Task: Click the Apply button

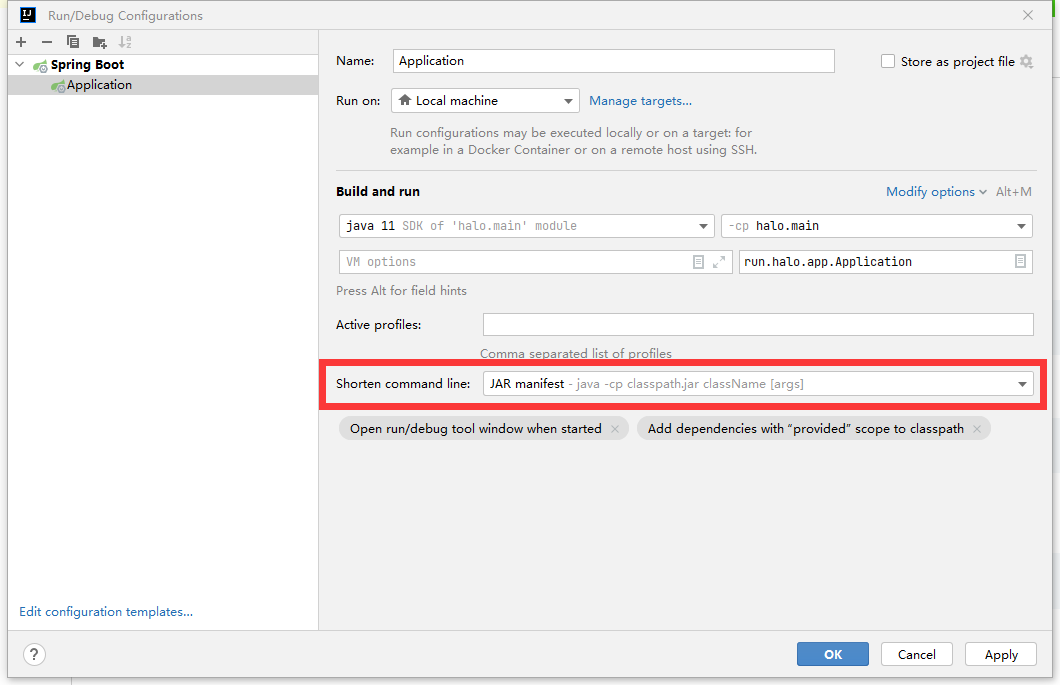Action: (x=1001, y=654)
